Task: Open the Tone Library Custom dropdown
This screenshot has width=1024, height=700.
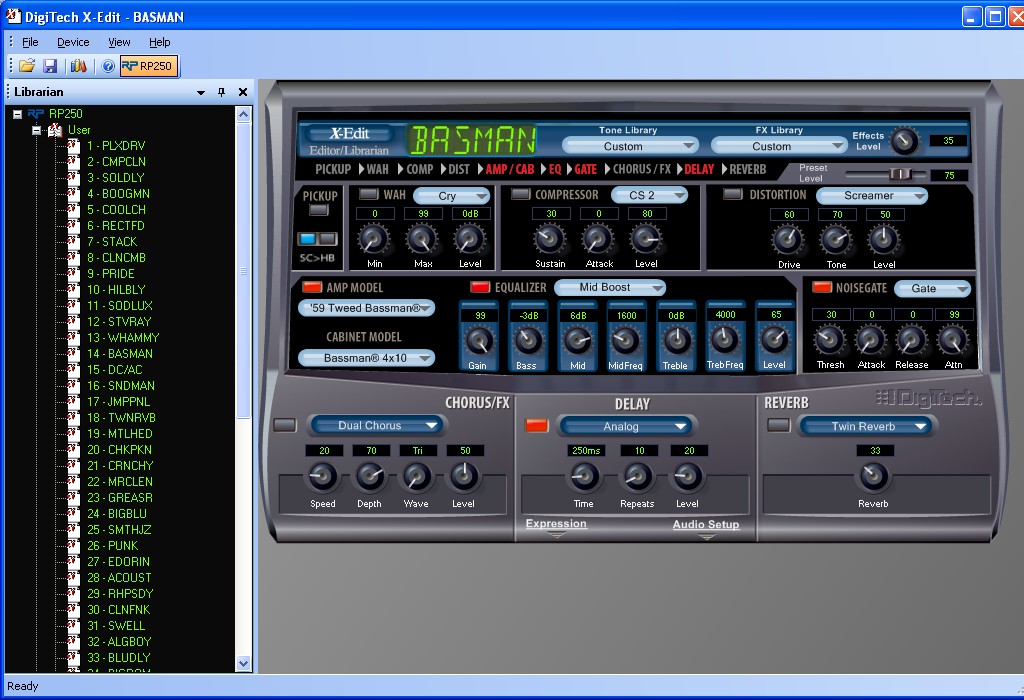Action: pos(630,146)
